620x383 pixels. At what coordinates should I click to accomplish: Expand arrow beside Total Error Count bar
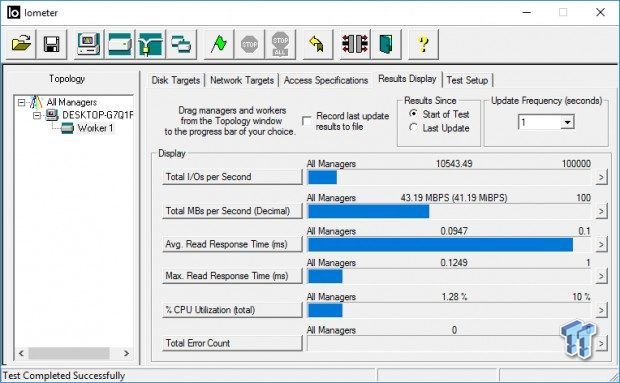tap(601, 343)
